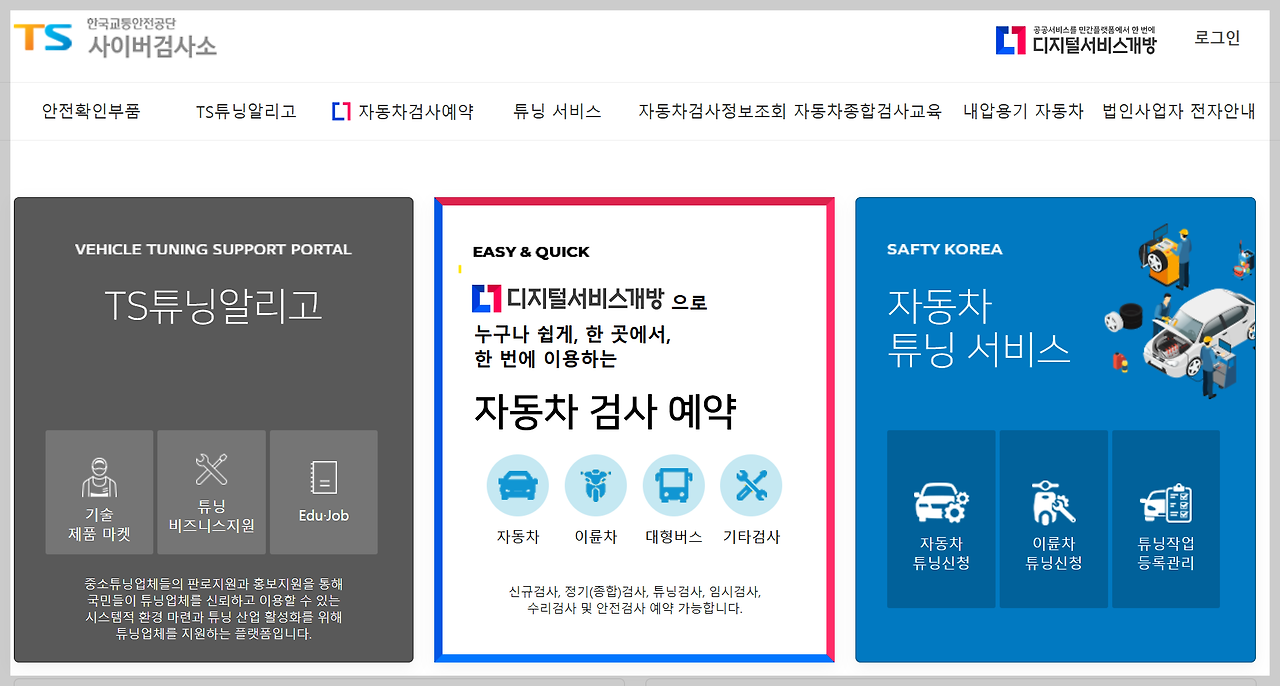Click 디지털서비스개방 logo in center card

(568, 298)
